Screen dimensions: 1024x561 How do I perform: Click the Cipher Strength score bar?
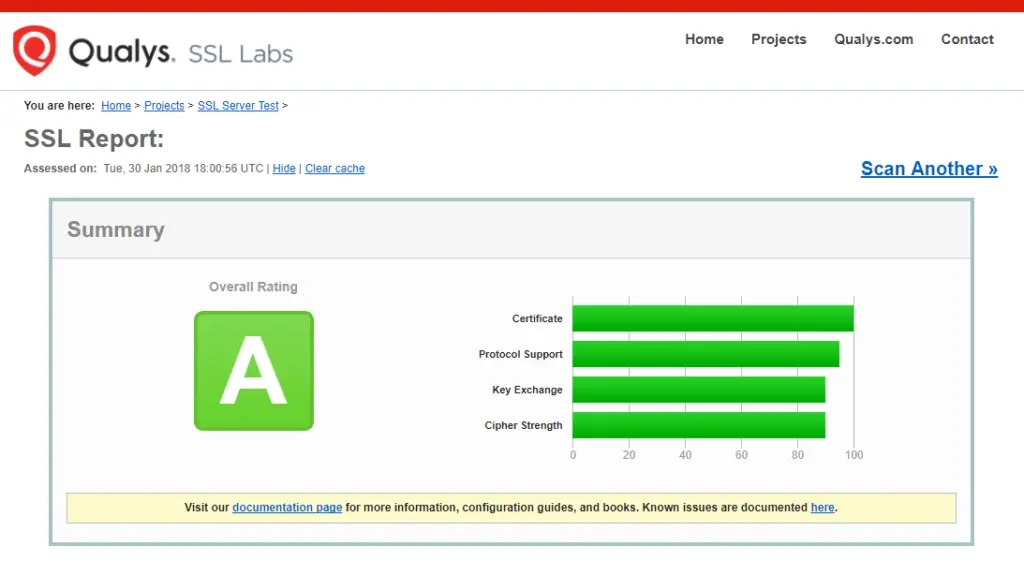click(698, 426)
